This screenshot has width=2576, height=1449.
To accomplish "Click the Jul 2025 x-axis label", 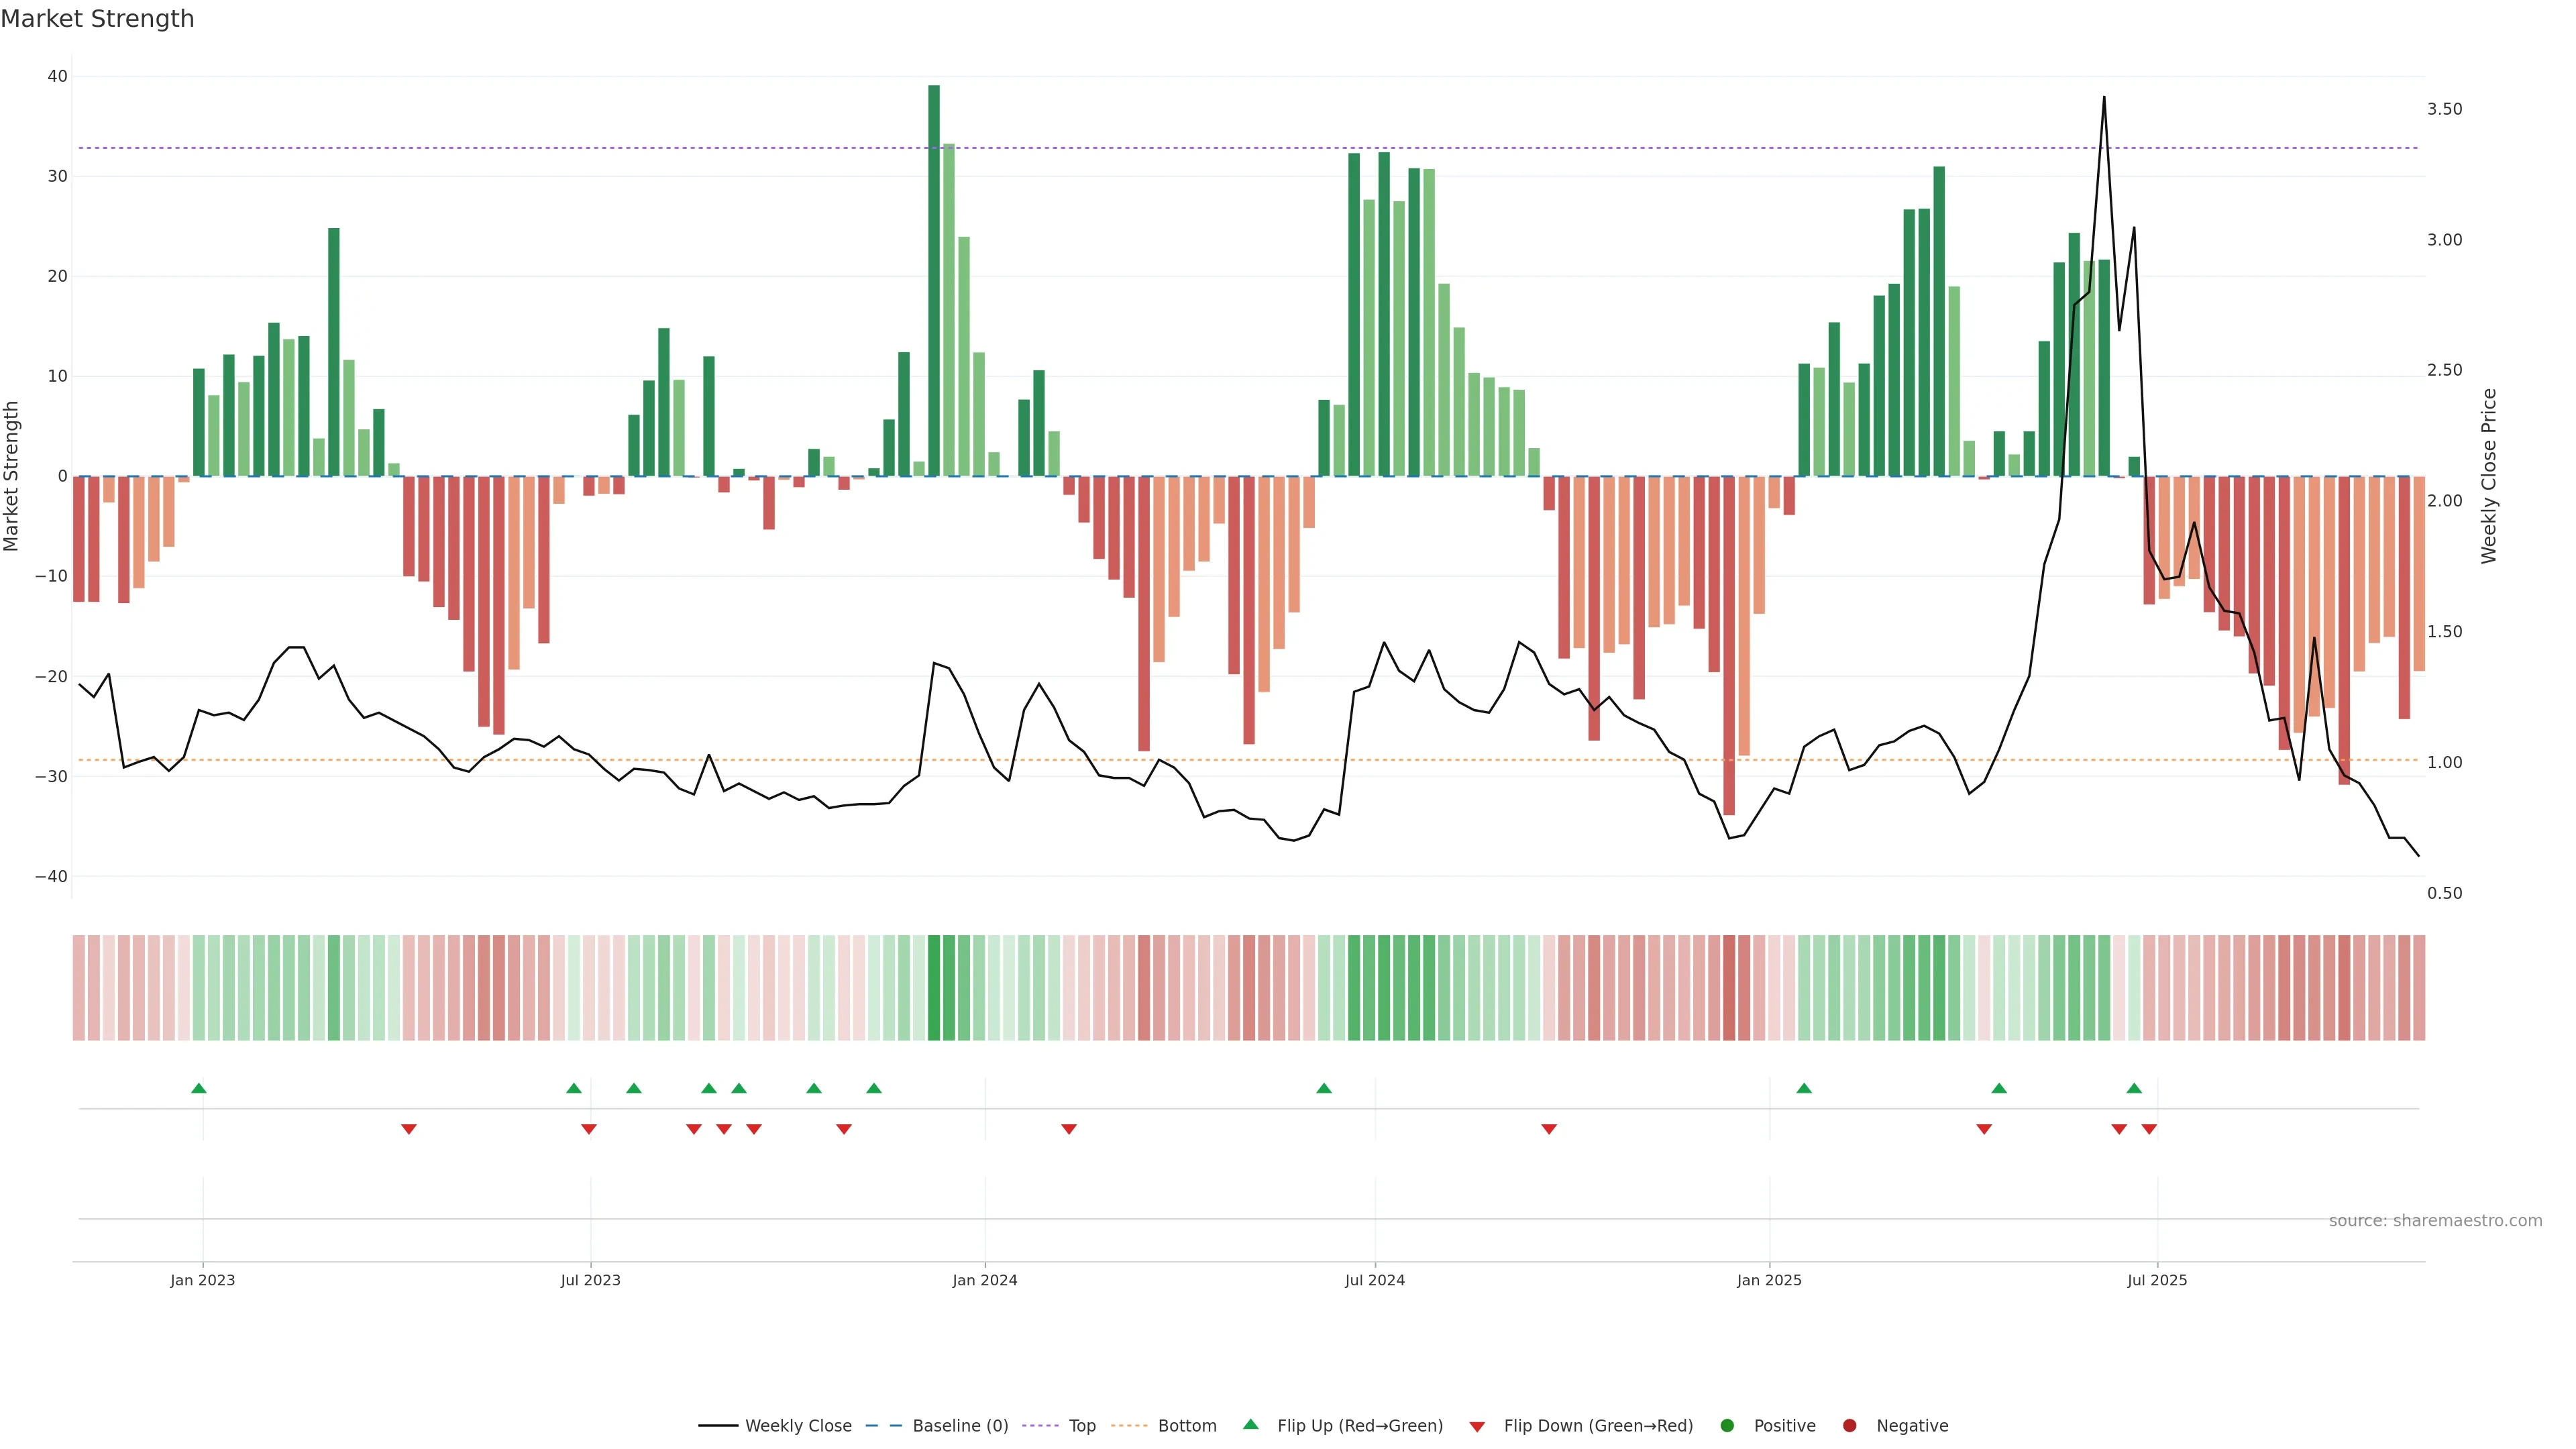I will (x=2156, y=1280).
